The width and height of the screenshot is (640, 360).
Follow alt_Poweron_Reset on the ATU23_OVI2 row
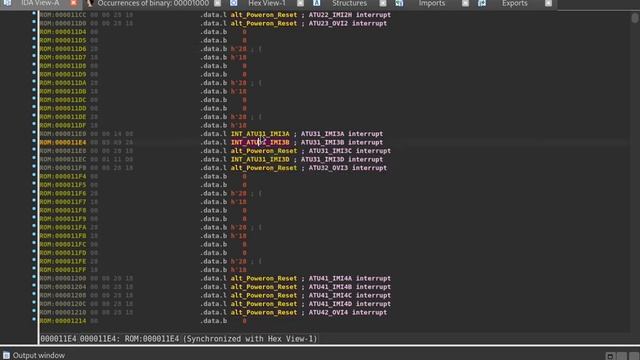(x=264, y=23)
